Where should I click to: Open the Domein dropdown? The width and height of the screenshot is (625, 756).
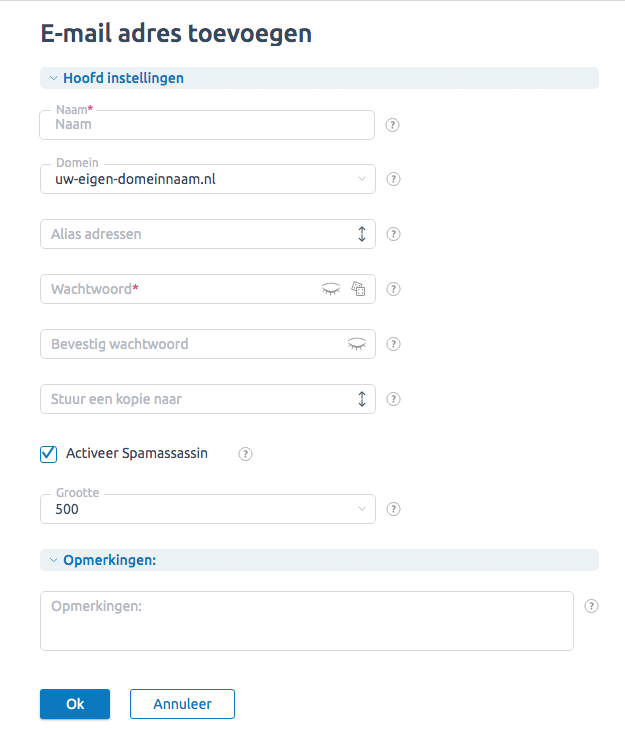208,179
